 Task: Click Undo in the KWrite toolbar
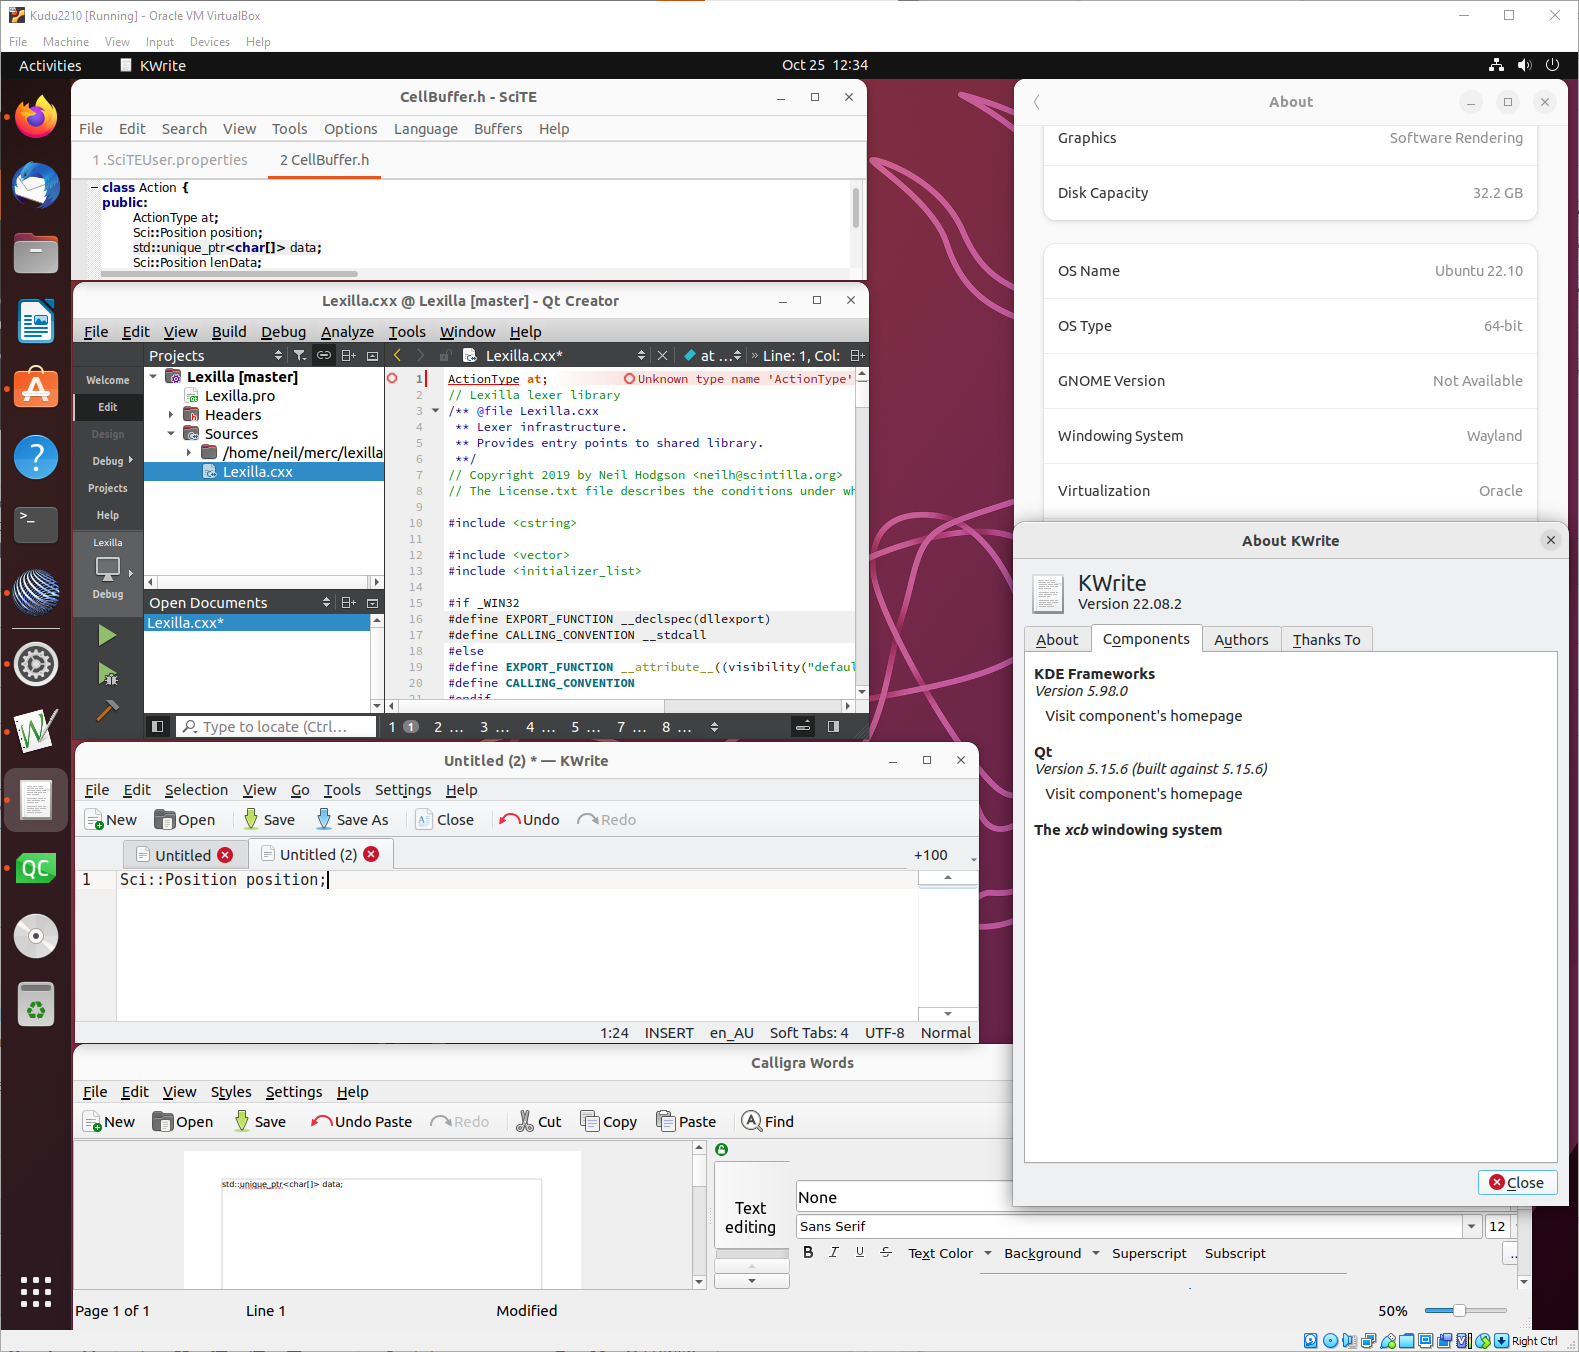[530, 820]
